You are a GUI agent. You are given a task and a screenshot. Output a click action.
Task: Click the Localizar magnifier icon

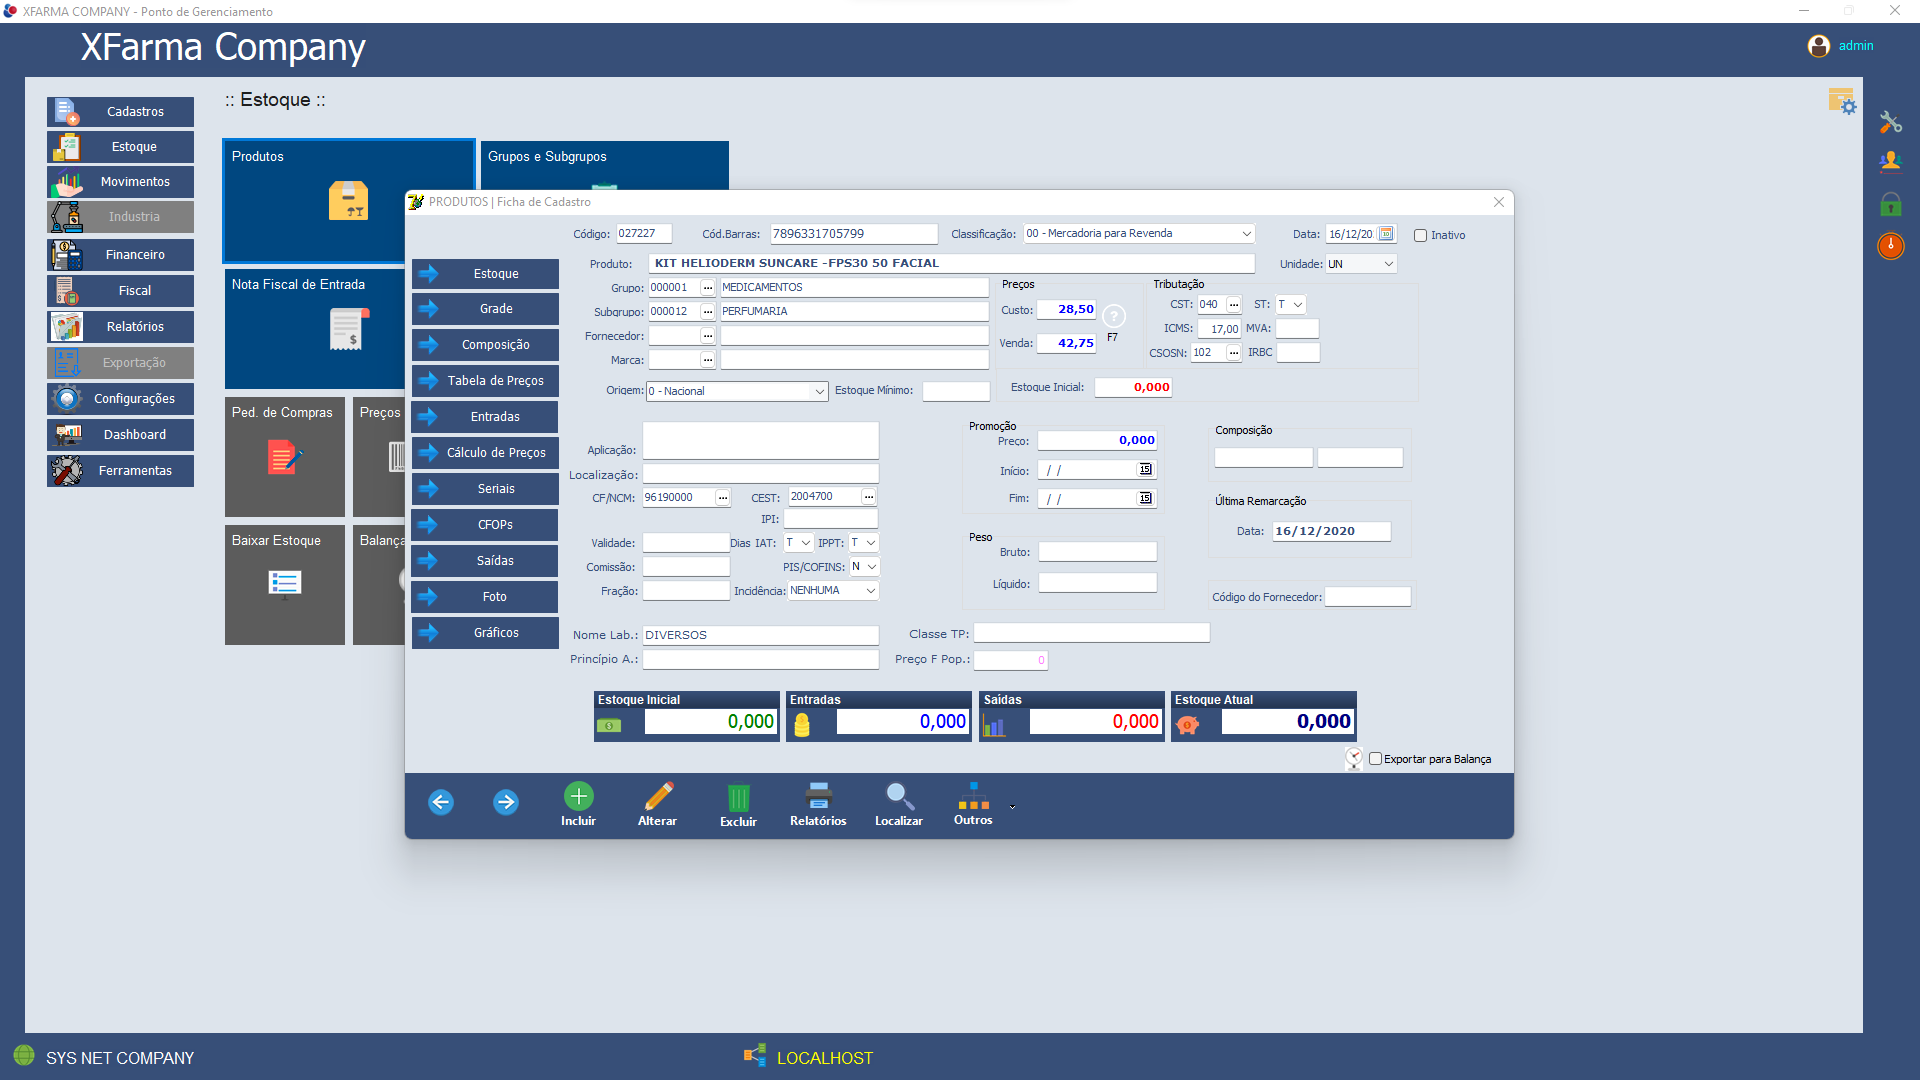pos(898,797)
